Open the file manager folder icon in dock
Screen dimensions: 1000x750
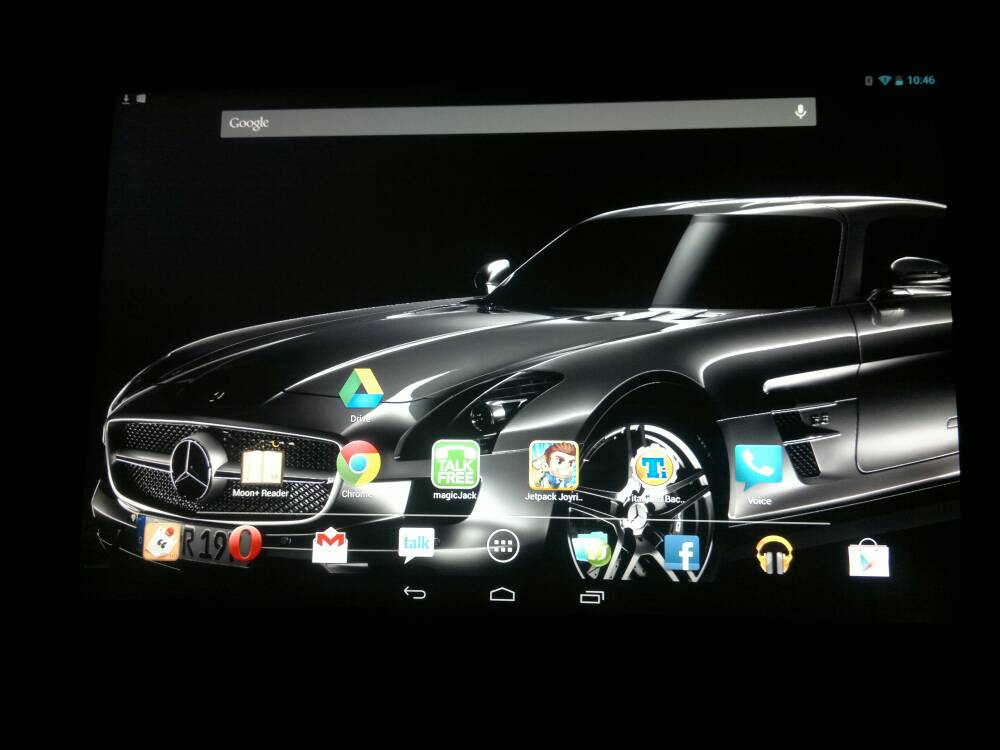coord(591,549)
